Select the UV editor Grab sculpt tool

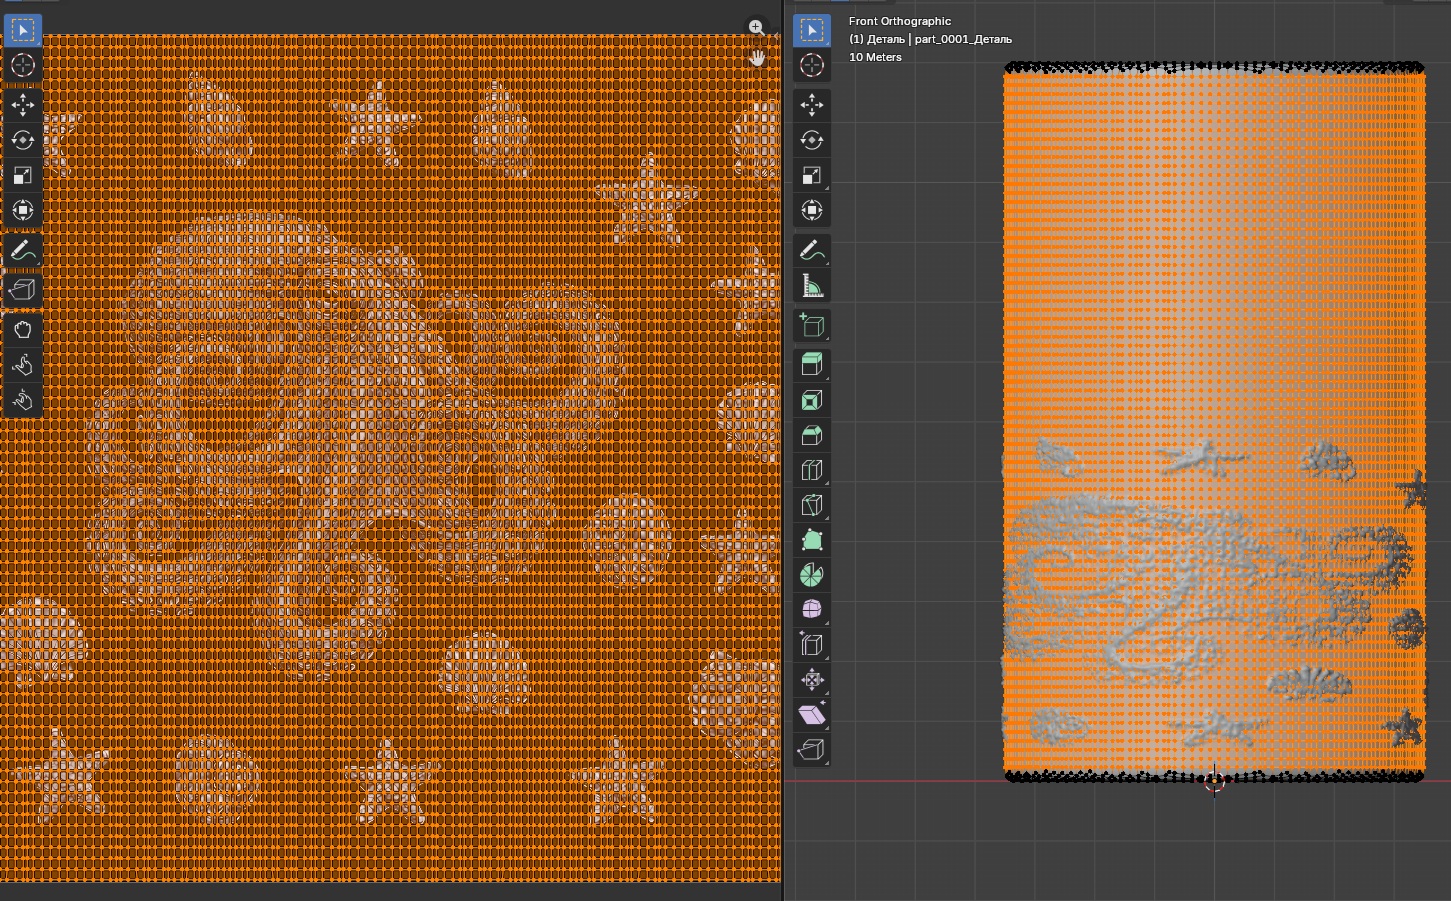(23, 330)
